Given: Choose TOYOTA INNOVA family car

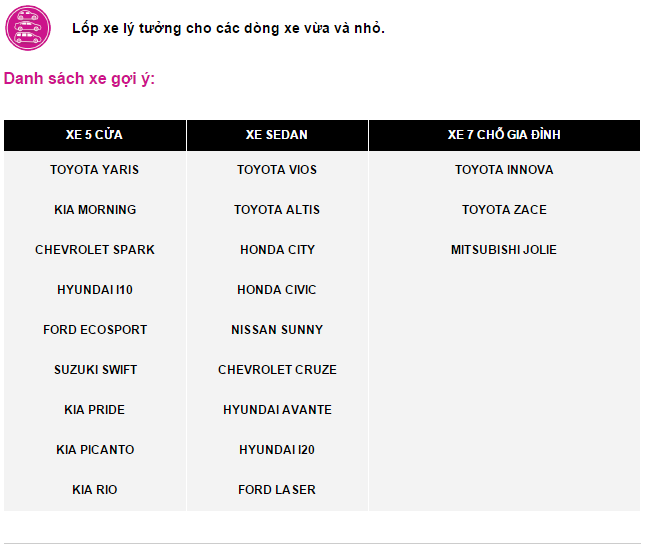Looking at the screenshot, I should click(504, 170).
